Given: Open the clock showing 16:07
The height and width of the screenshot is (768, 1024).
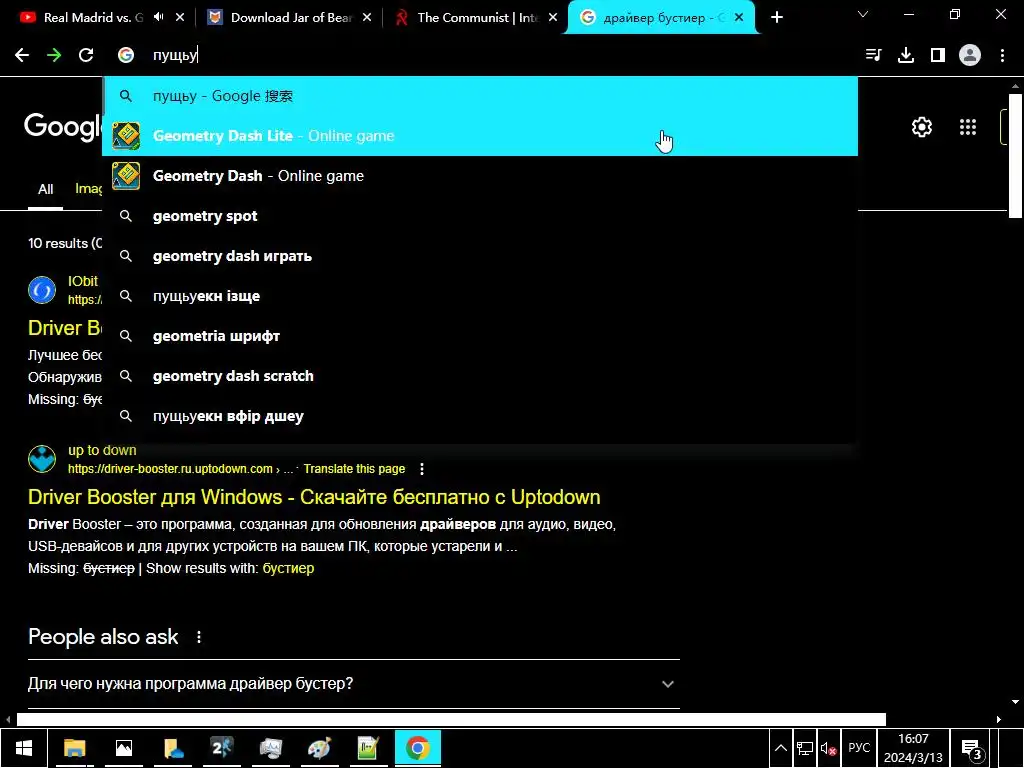Looking at the screenshot, I should coord(913,748).
